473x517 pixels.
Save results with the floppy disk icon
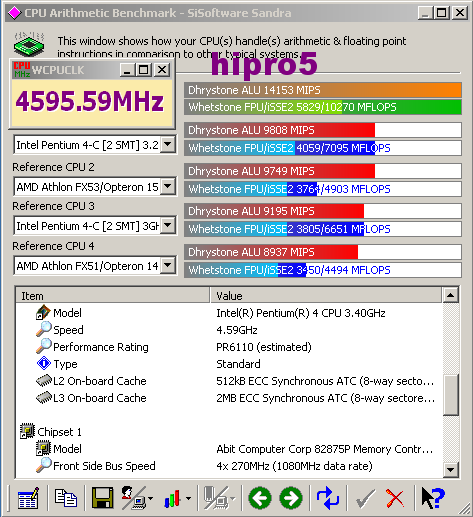coord(102,498)
